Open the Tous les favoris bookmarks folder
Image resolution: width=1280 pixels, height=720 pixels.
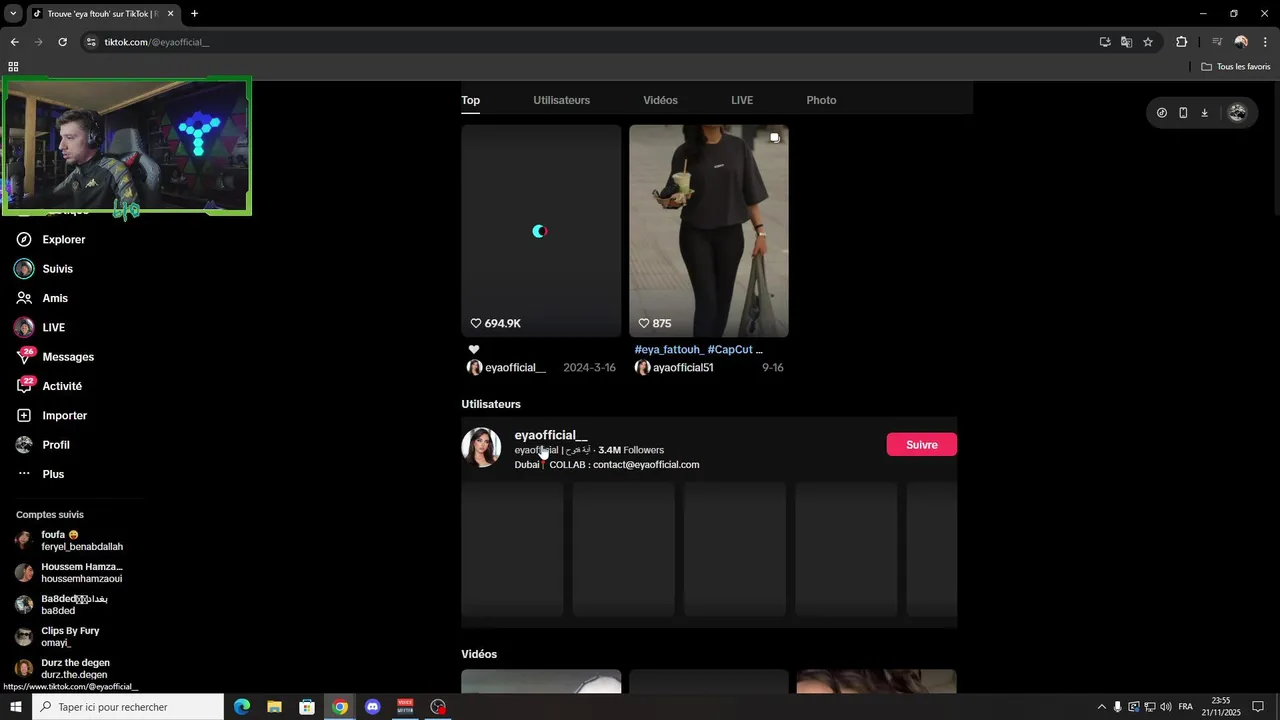(x=1236, y=67)
